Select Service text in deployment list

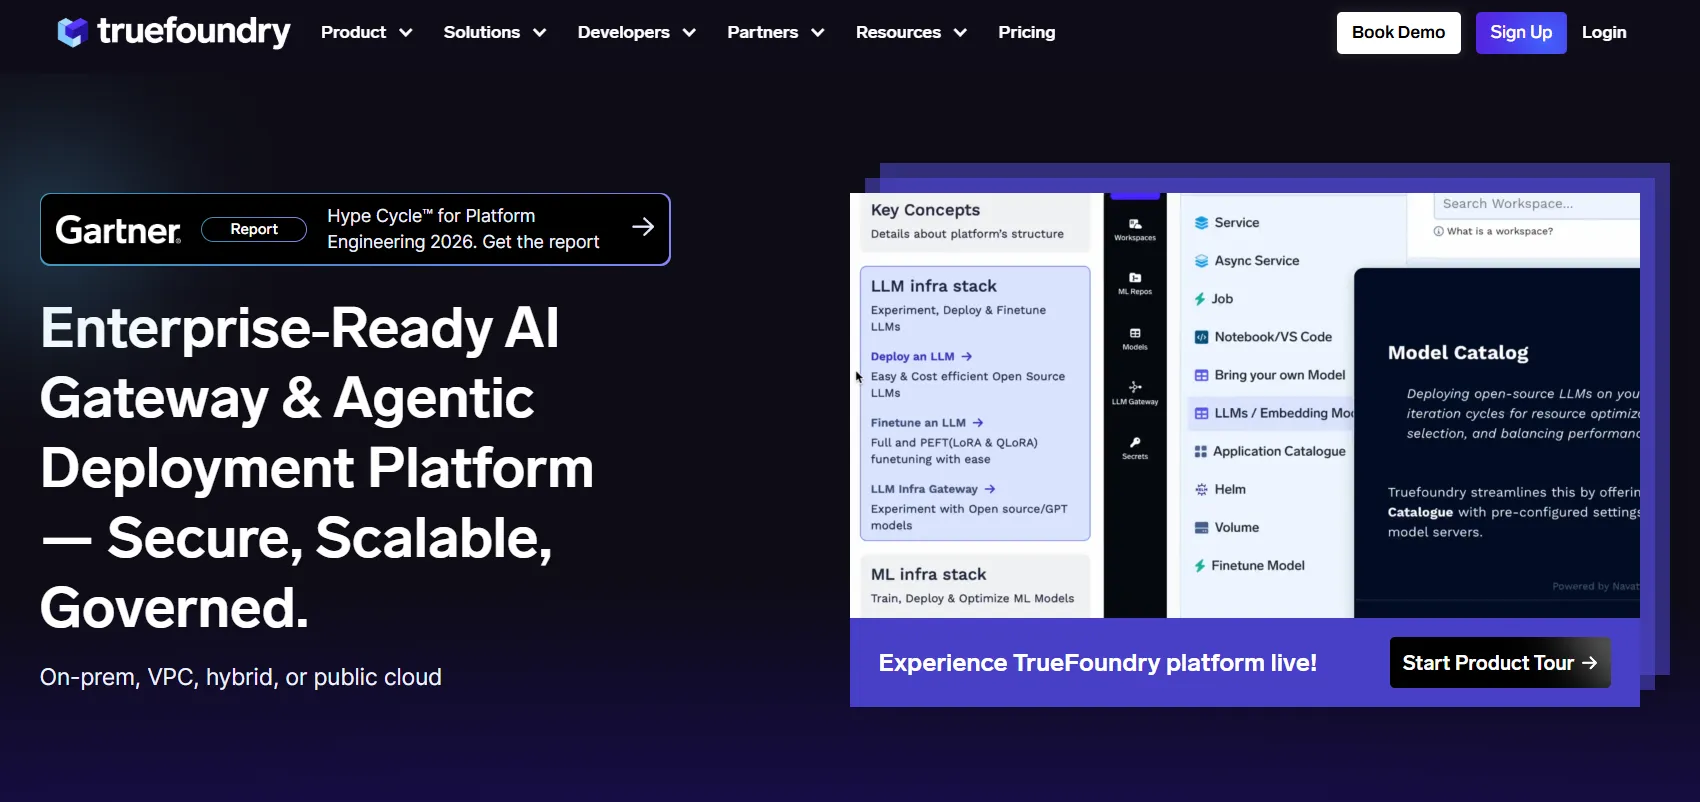point(1237,223)
